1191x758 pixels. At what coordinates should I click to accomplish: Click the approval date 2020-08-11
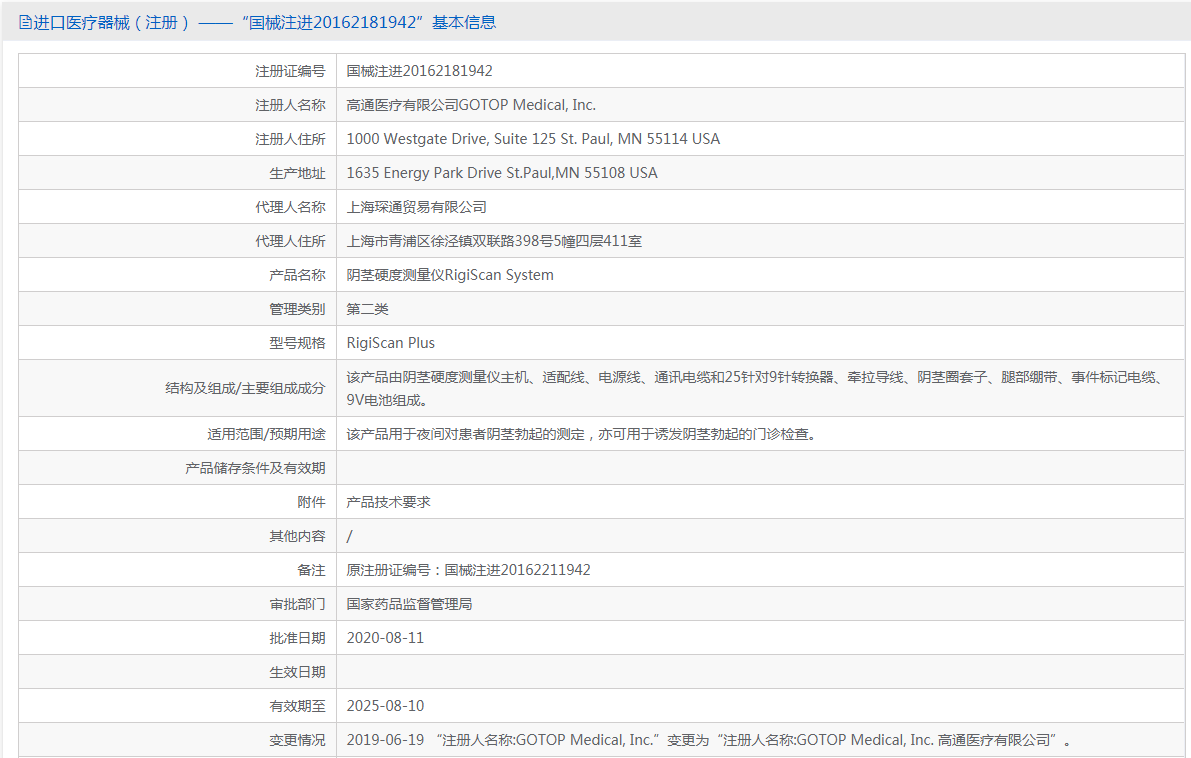point(385,638)
